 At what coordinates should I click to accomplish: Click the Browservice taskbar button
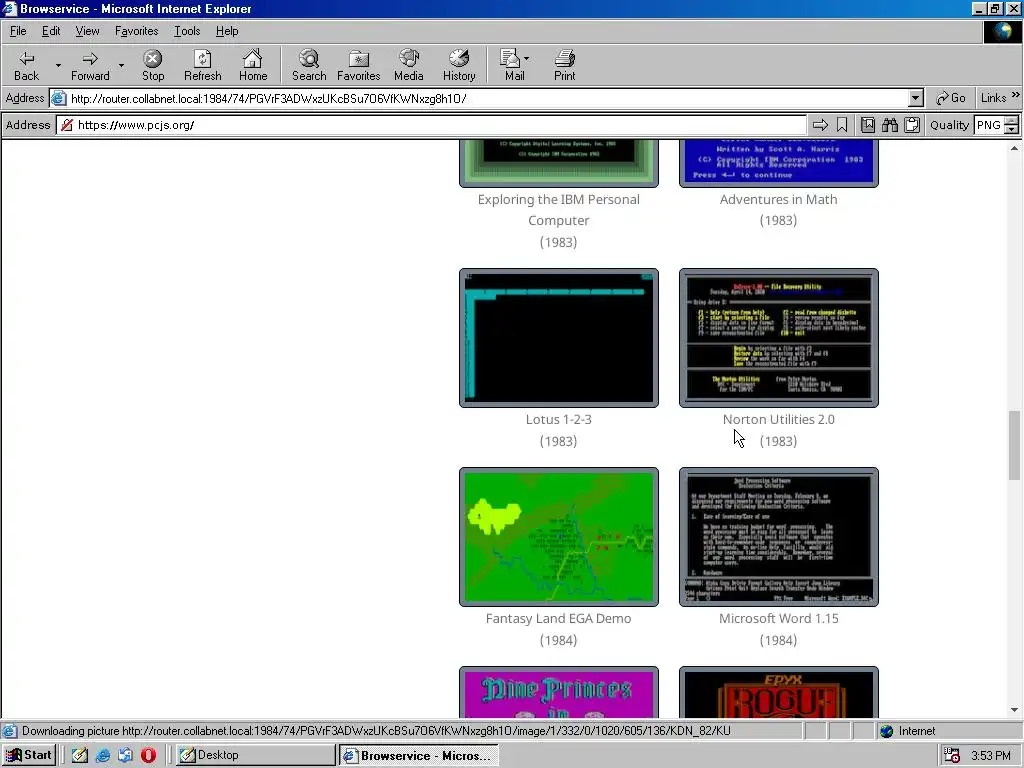pyautogui.click(x=419, y=756)
